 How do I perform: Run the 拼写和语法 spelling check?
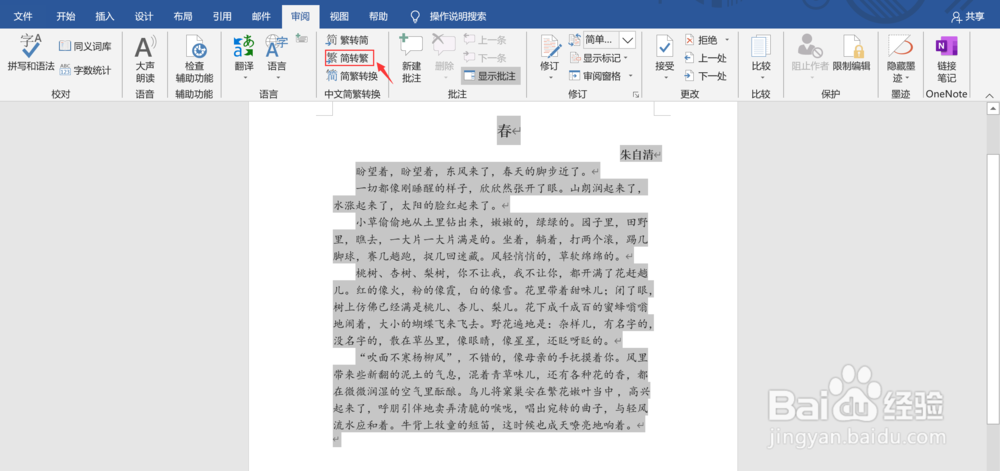click(x=31, y=52)
